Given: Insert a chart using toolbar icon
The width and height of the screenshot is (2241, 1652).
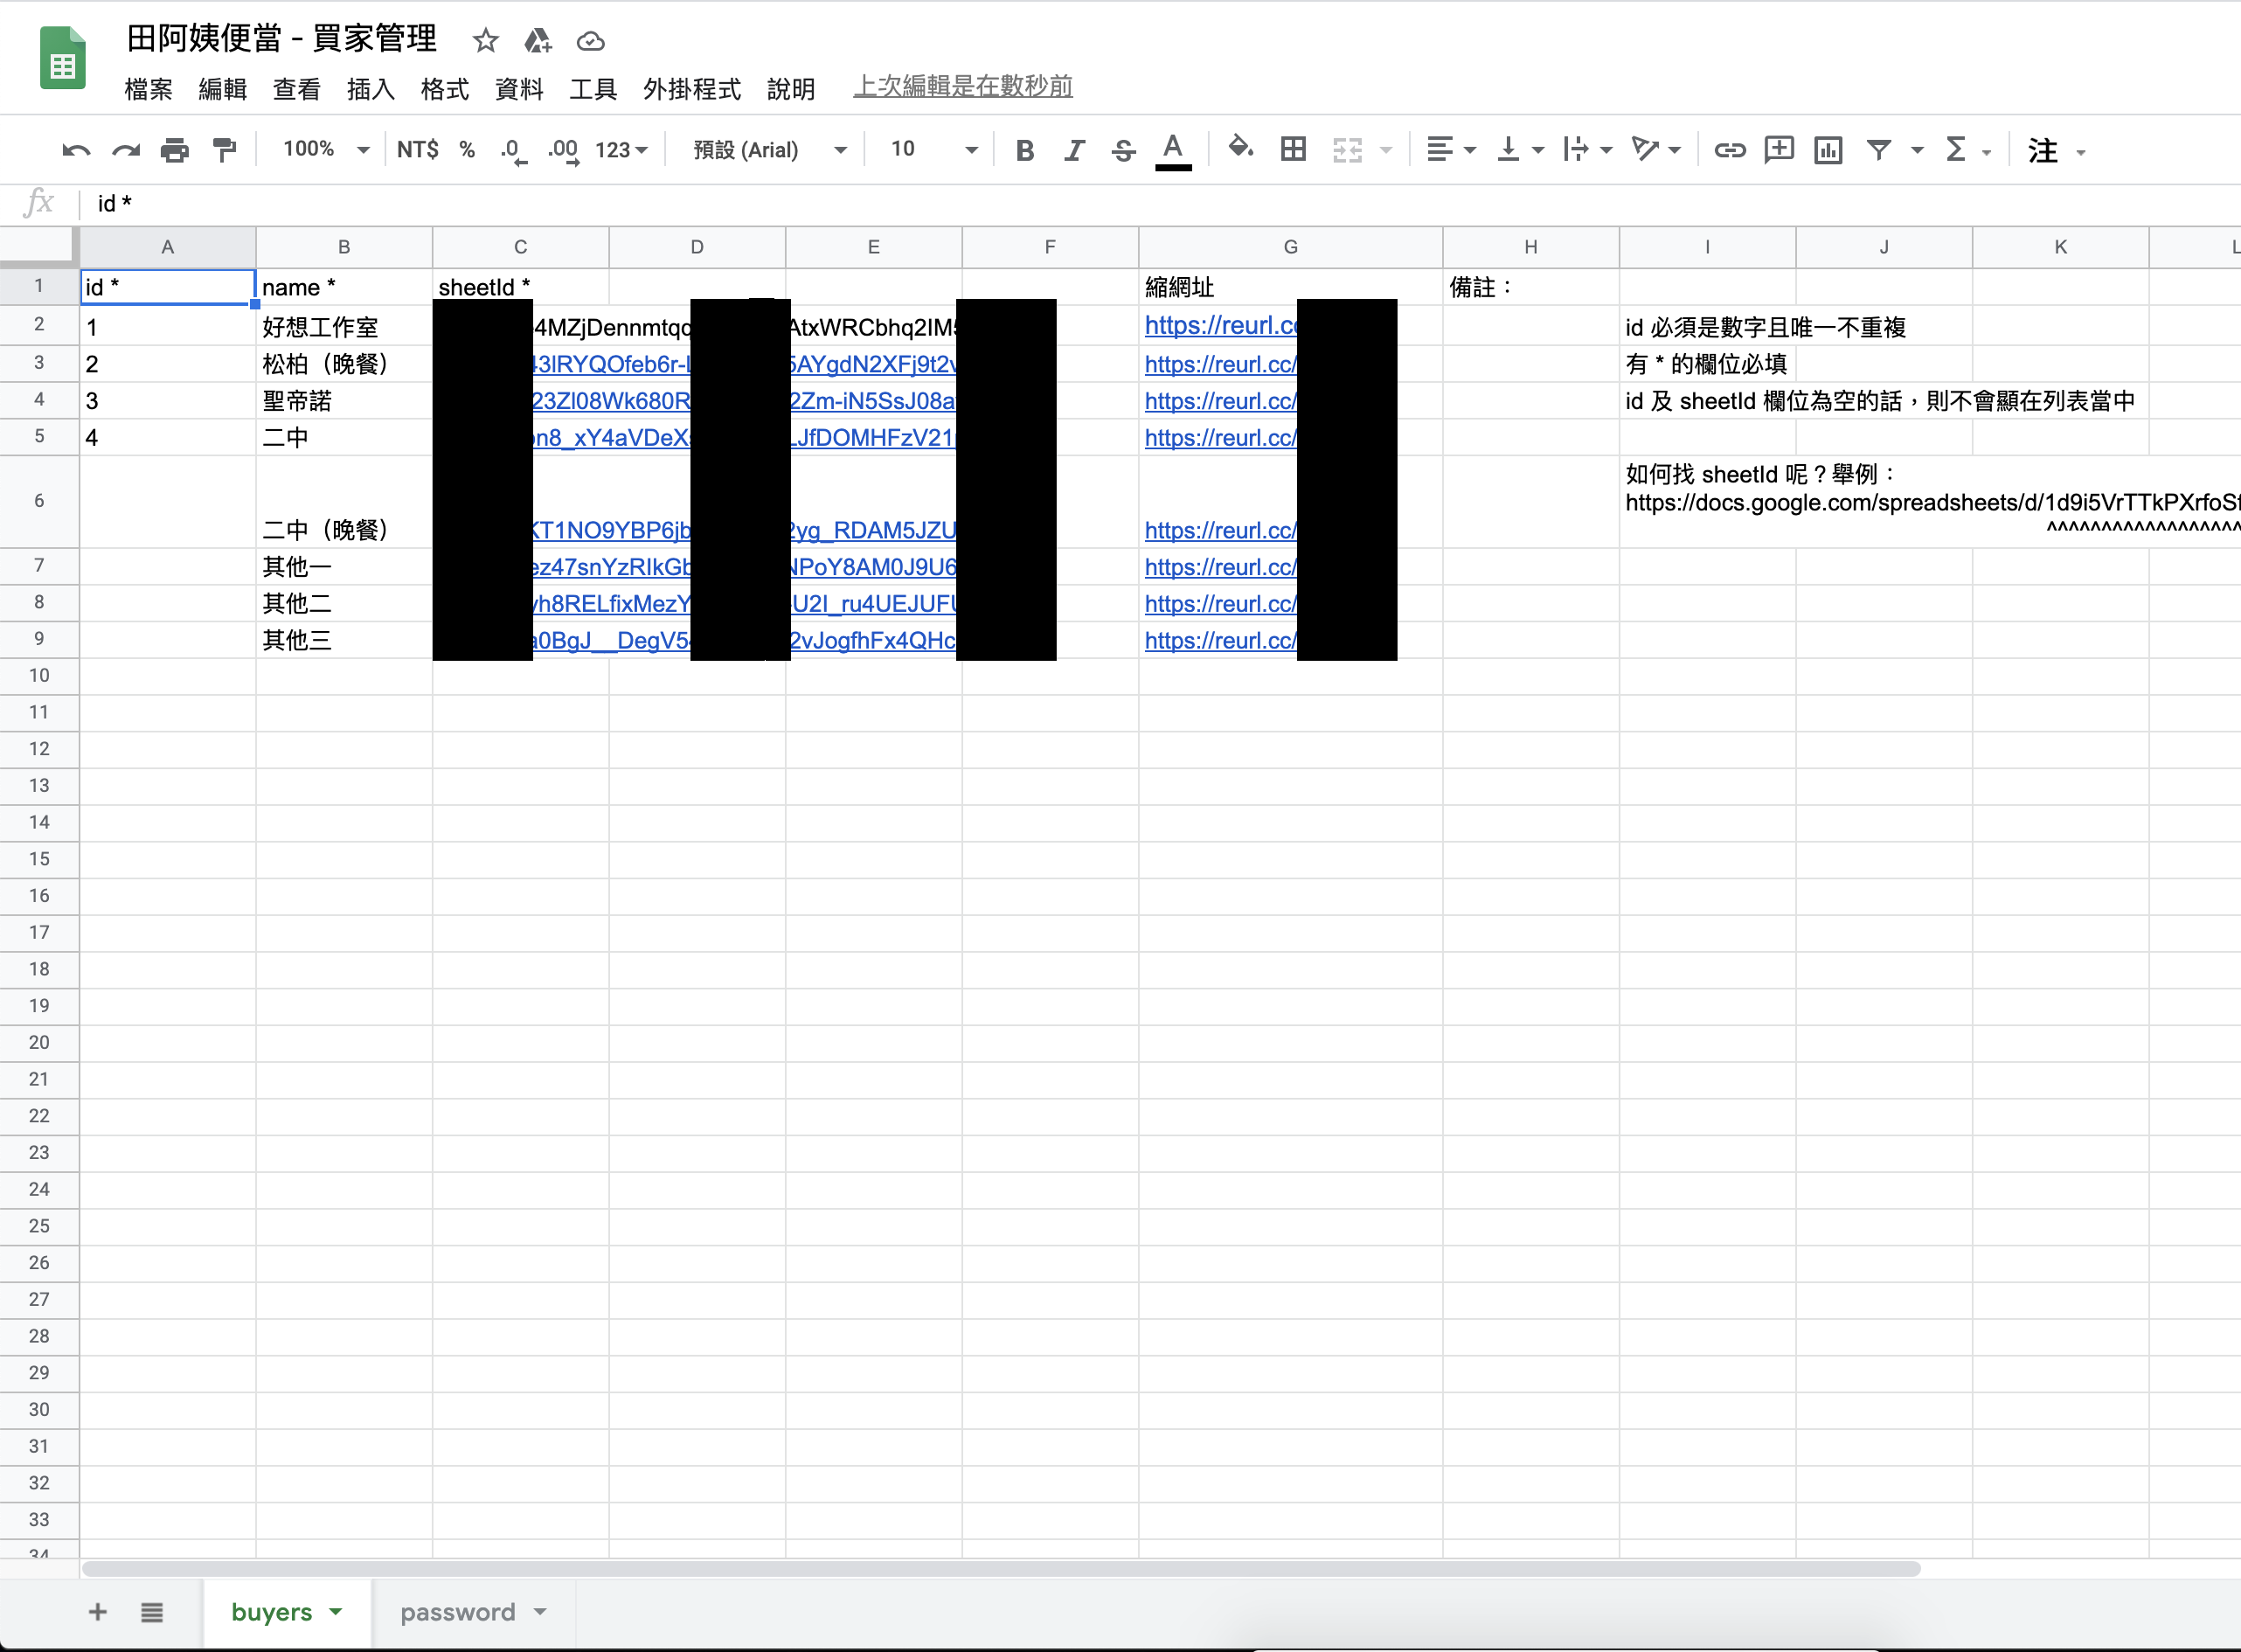Looking at the screenshot, I should [1828, 151].
